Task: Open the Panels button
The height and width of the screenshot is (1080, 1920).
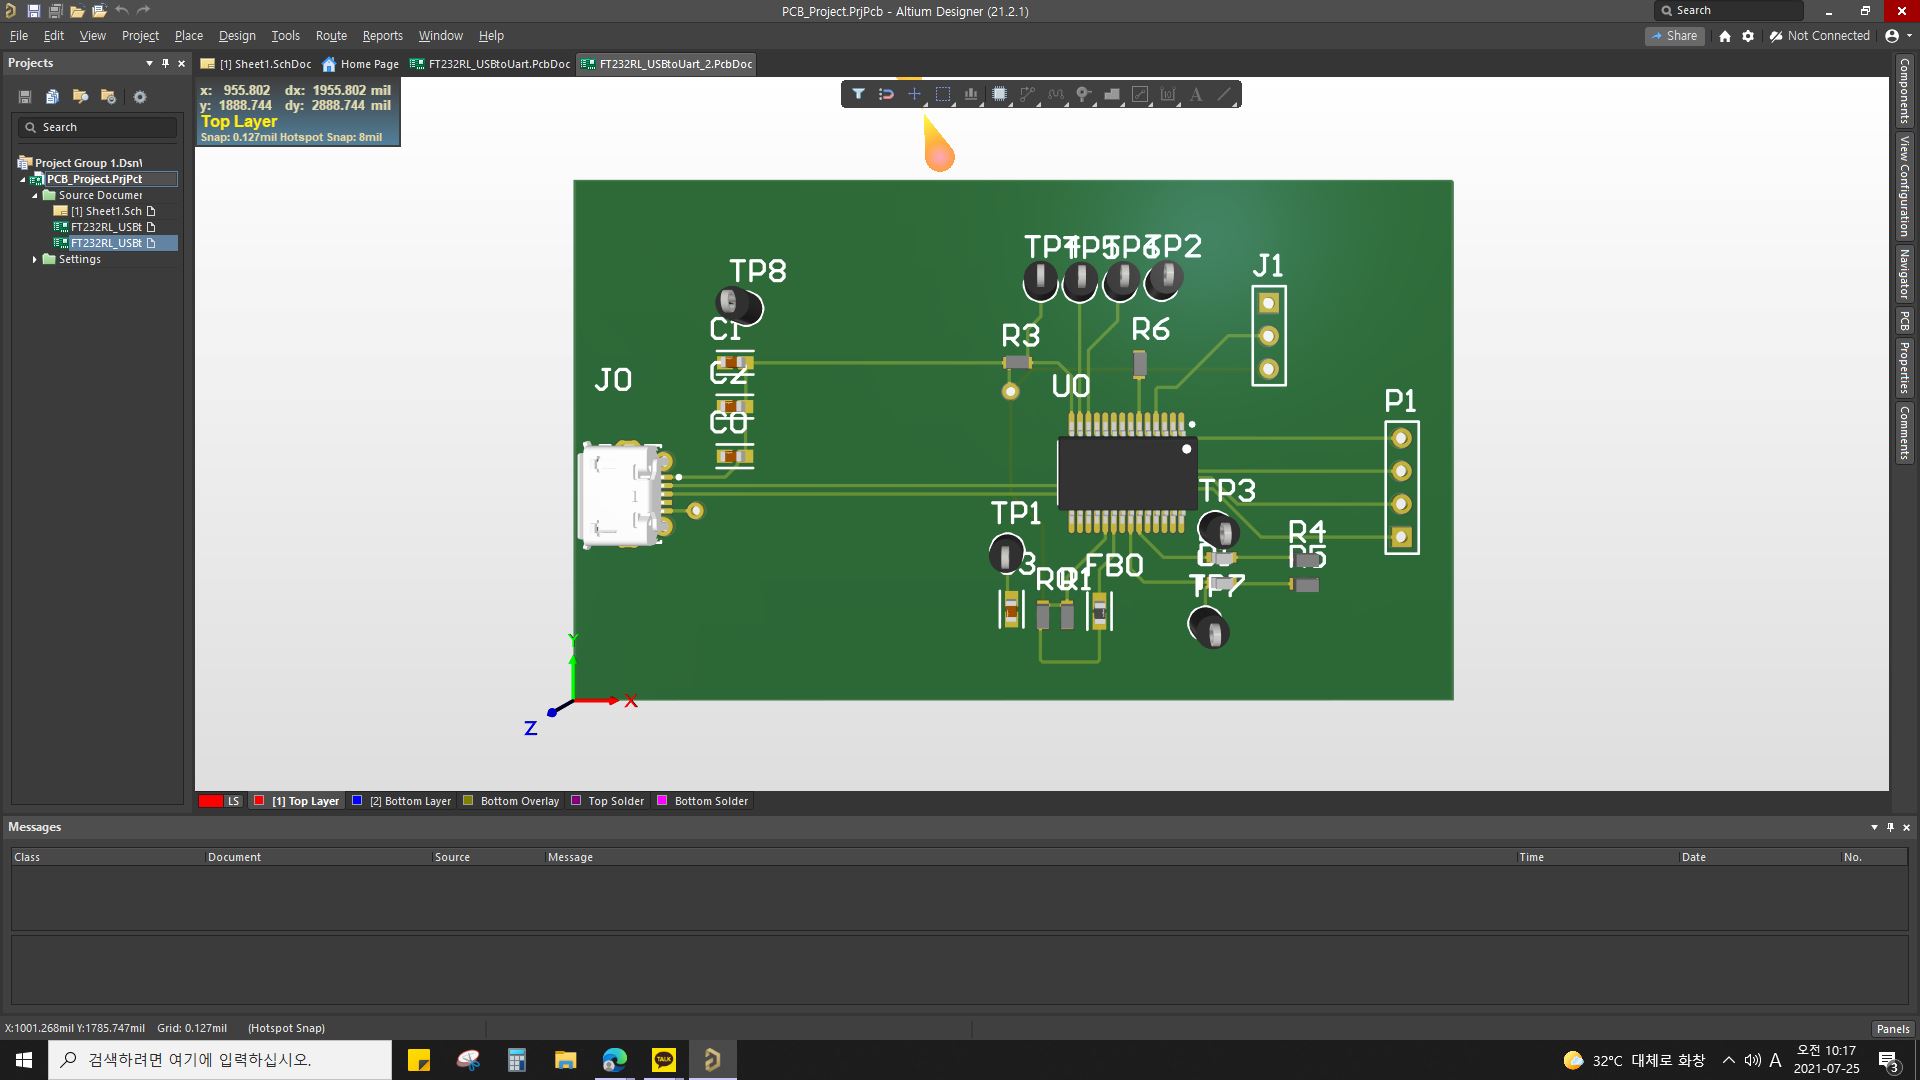Action: pos(1892,1029)
